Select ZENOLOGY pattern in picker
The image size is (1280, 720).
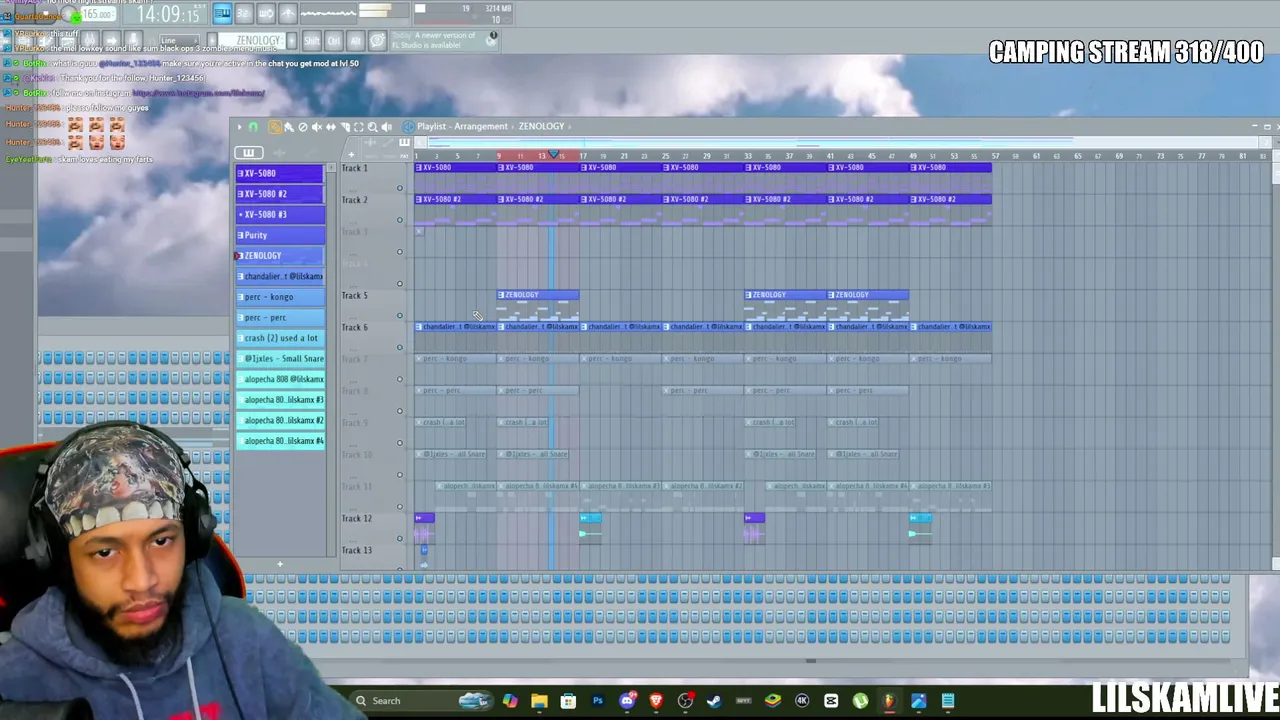(x=280, y=256)
